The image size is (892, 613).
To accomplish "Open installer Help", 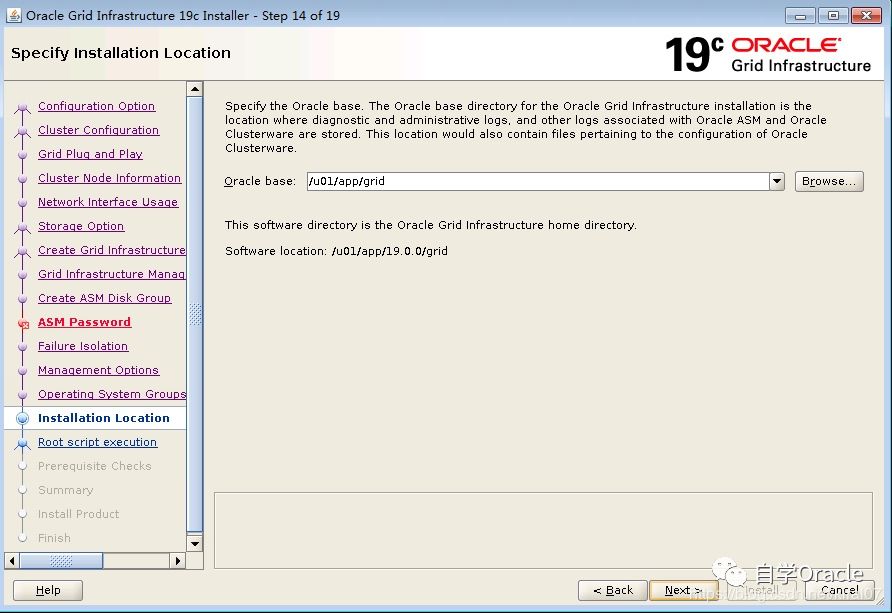I will point(48,590).
